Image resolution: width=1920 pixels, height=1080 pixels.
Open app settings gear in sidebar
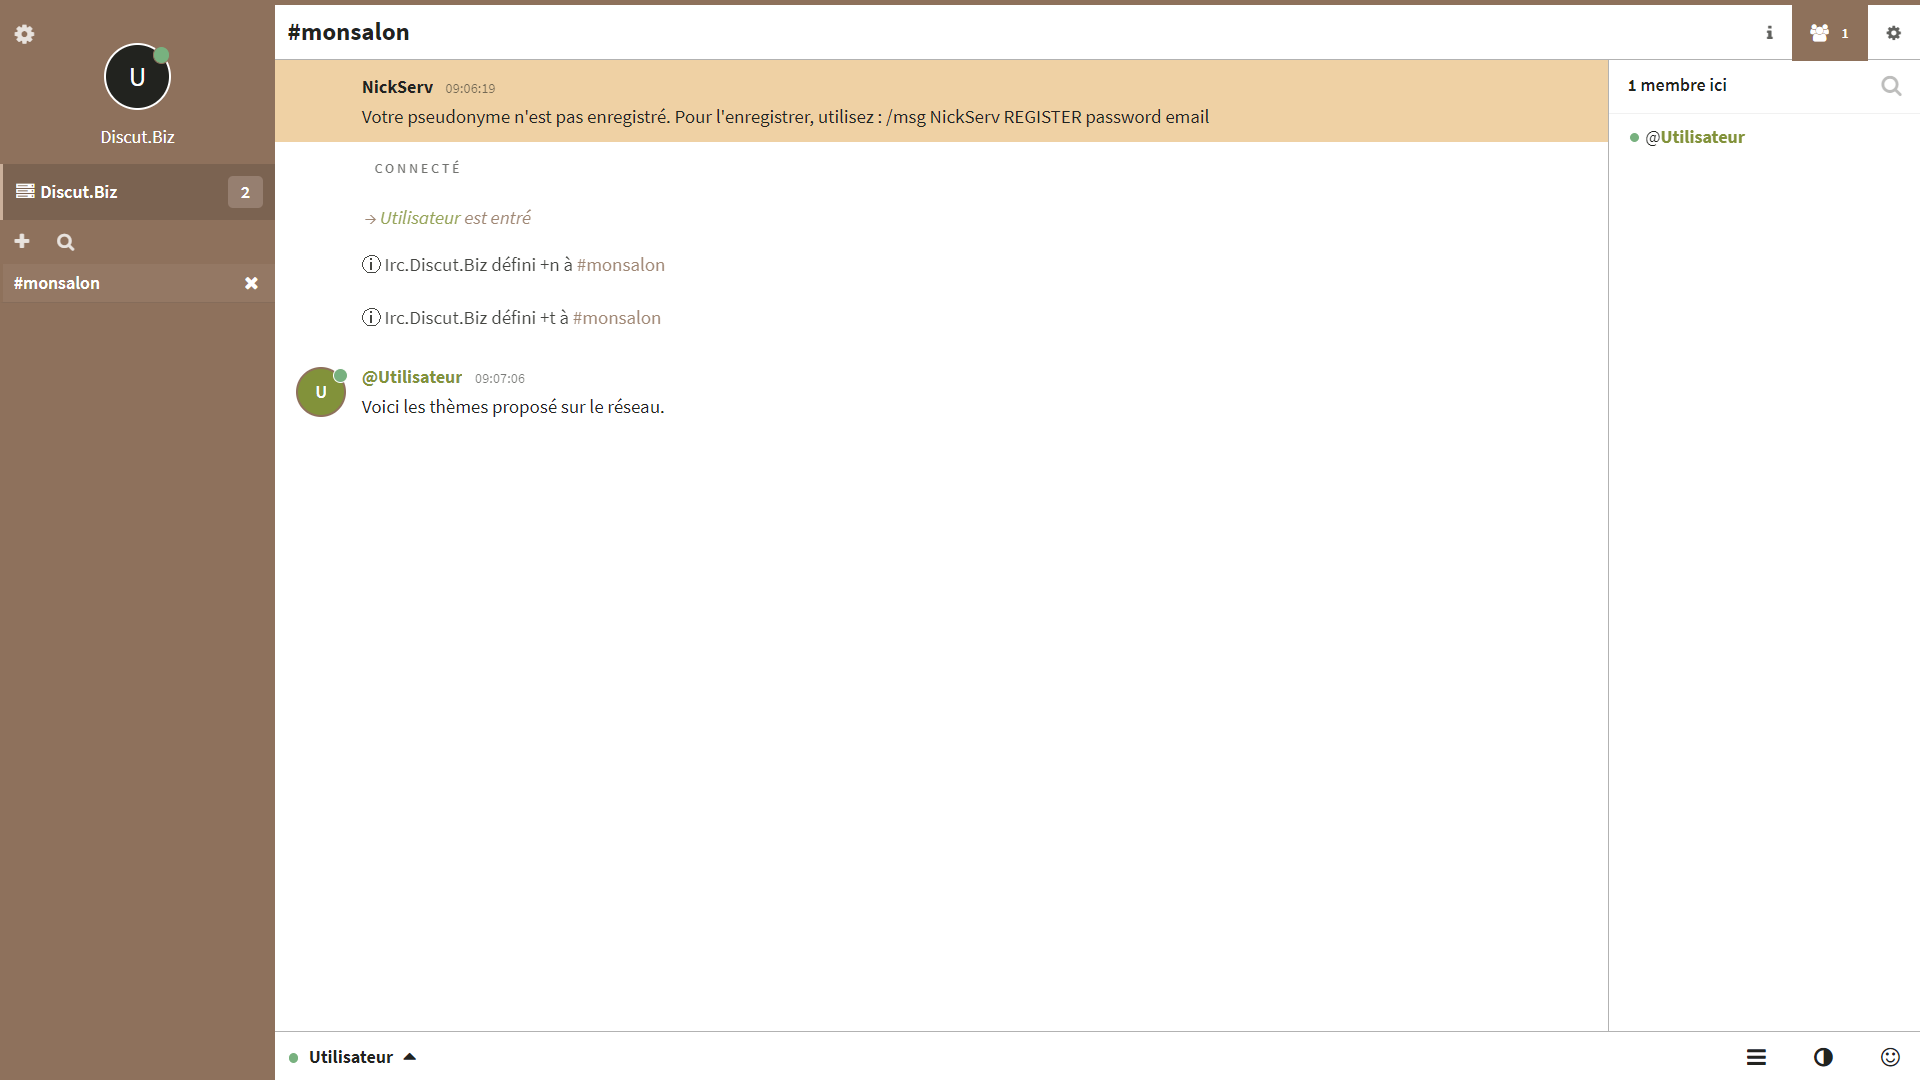pos(24,34)
